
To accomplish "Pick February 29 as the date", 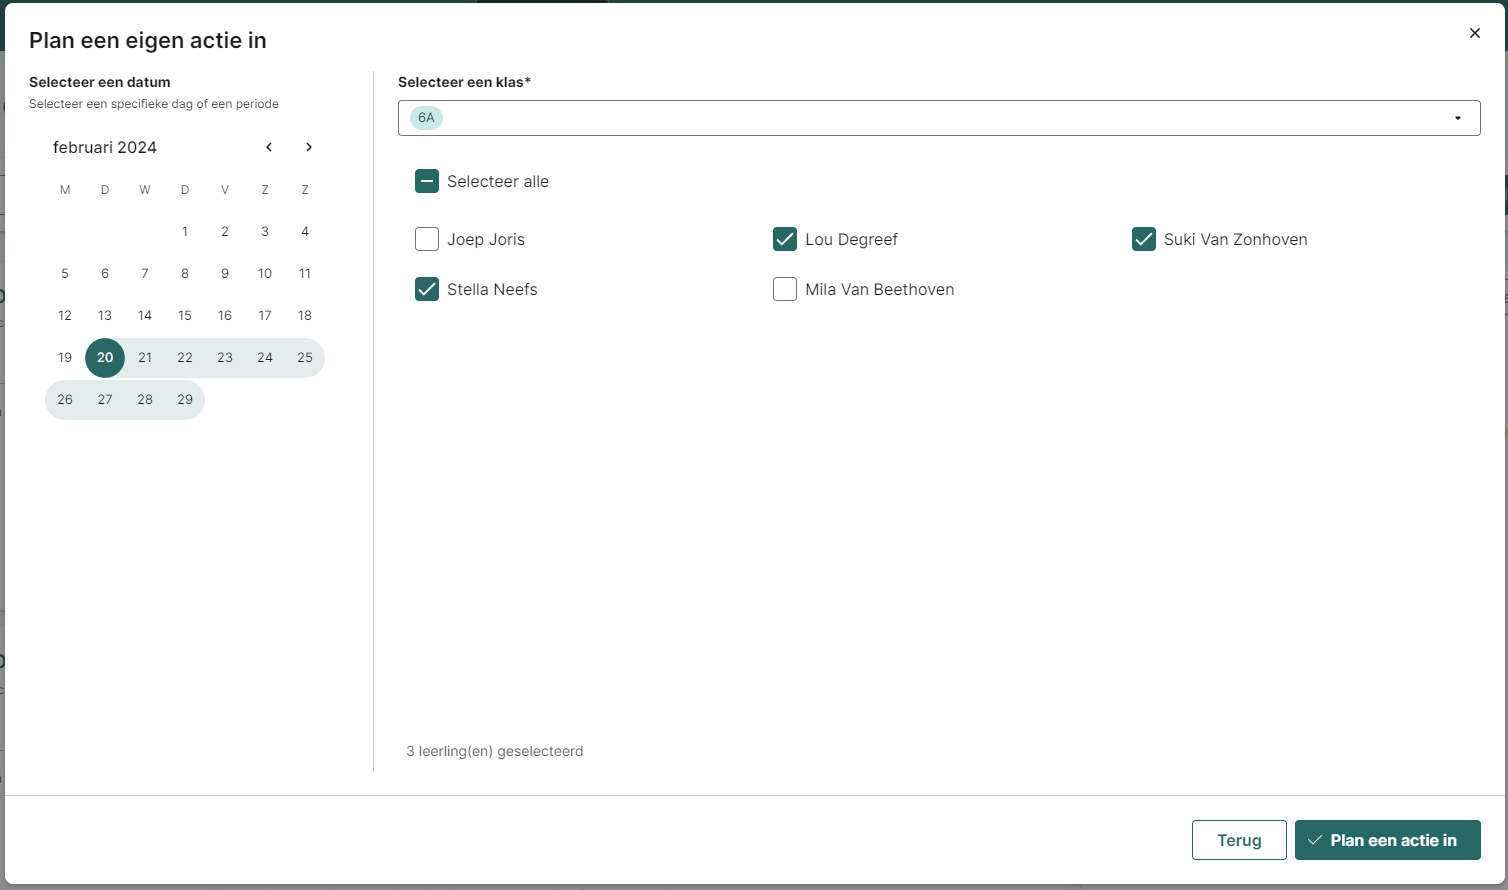I will (185, 399).
